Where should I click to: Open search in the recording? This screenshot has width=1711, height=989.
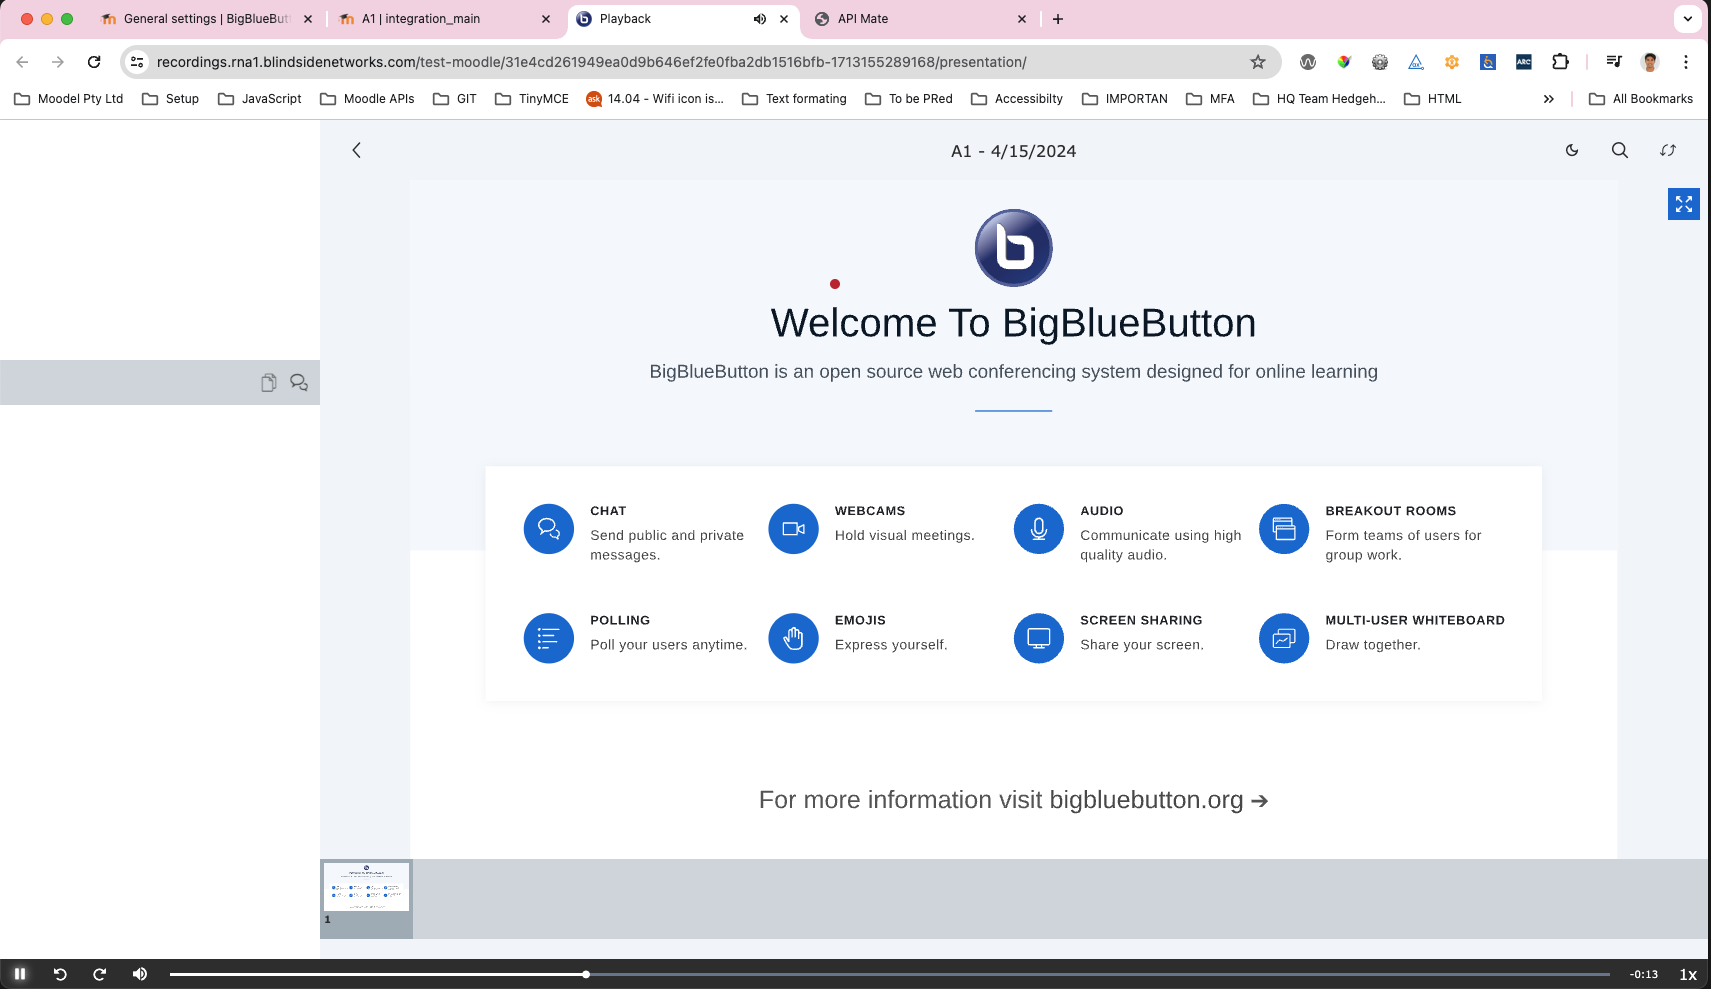[1620, 150]
